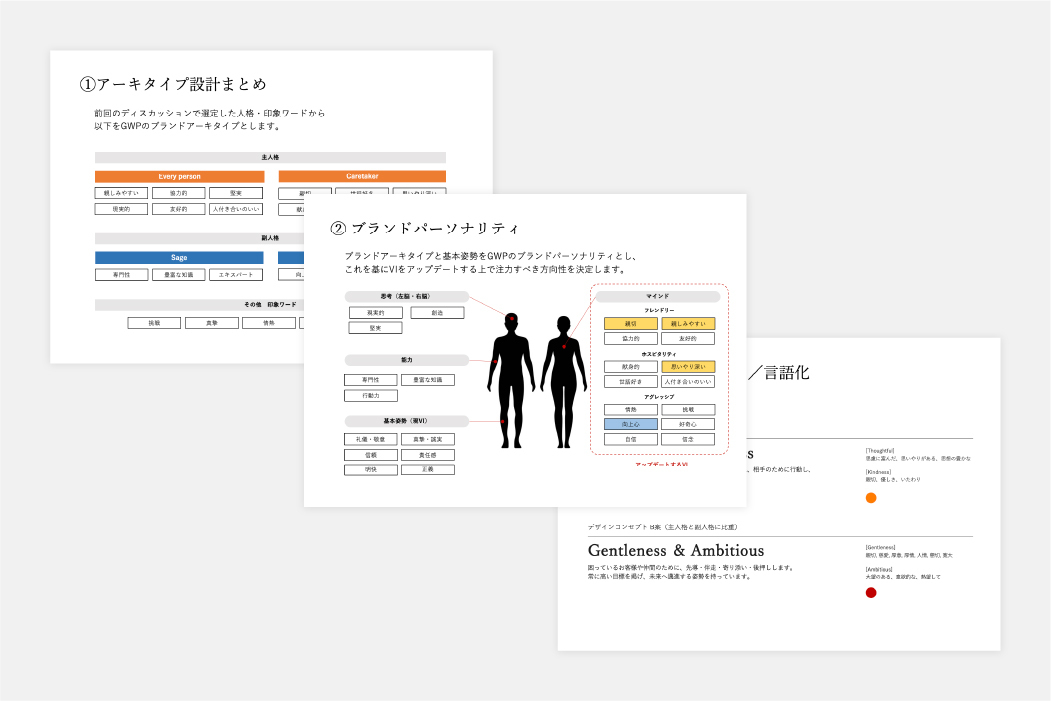
Task: Pick the orange color dot below Kindness
Action: pyautogui.click(x=871, y=498)
